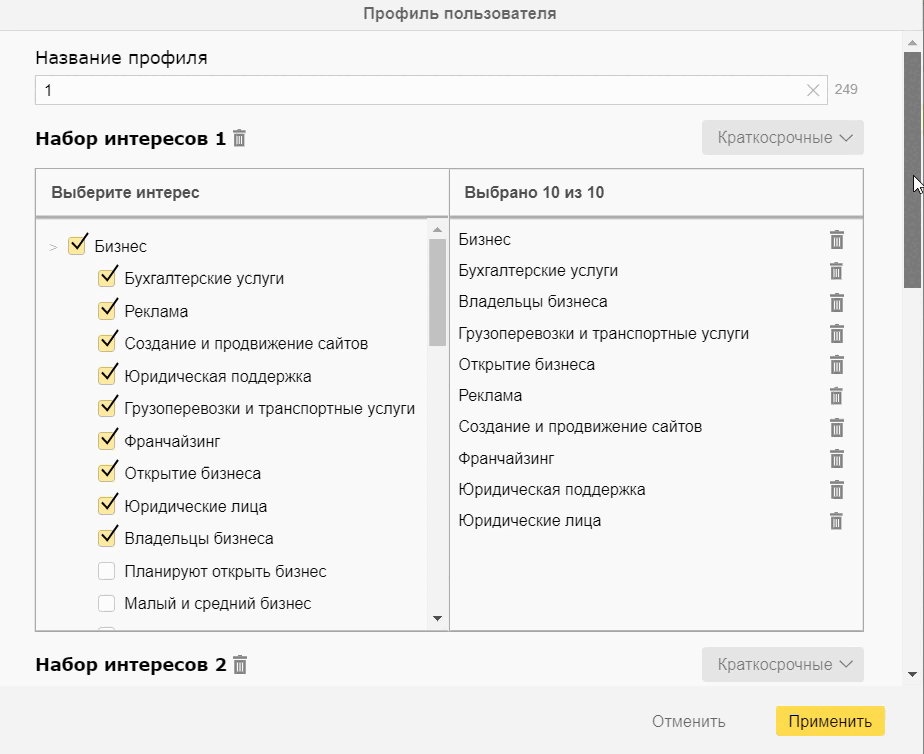Click Франчайзинг text in selected list
924x754 pixels.
coord(506,458)
